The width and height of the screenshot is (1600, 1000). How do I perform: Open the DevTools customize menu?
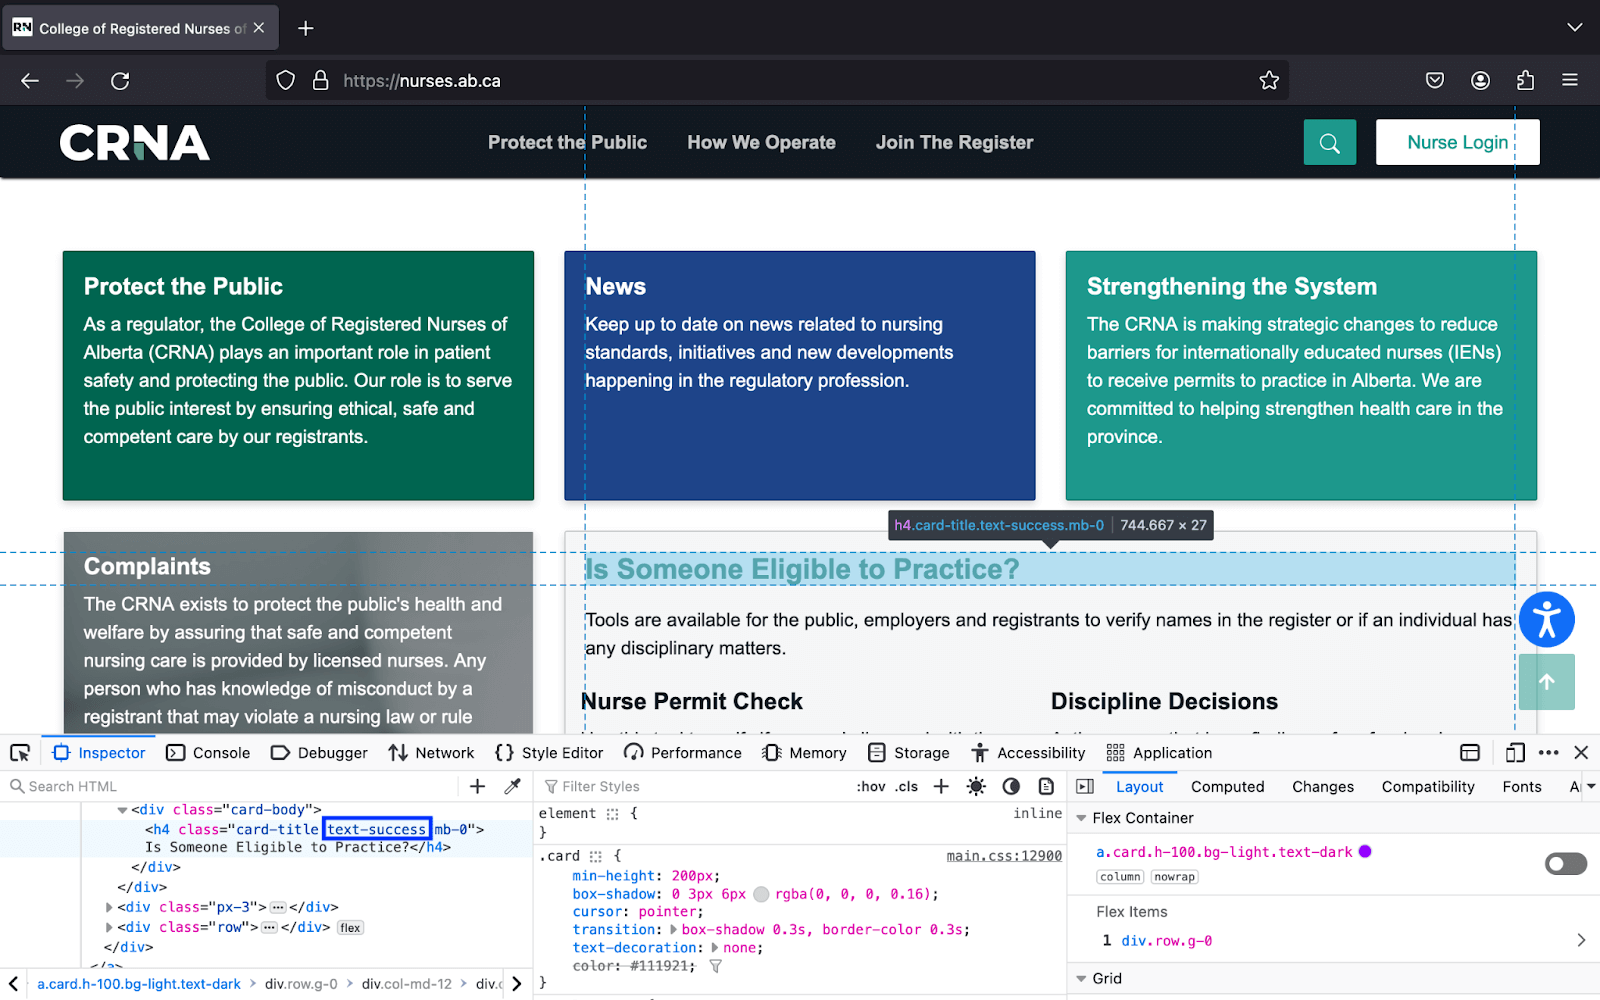pyautogui.click(x=1549, y=753)
